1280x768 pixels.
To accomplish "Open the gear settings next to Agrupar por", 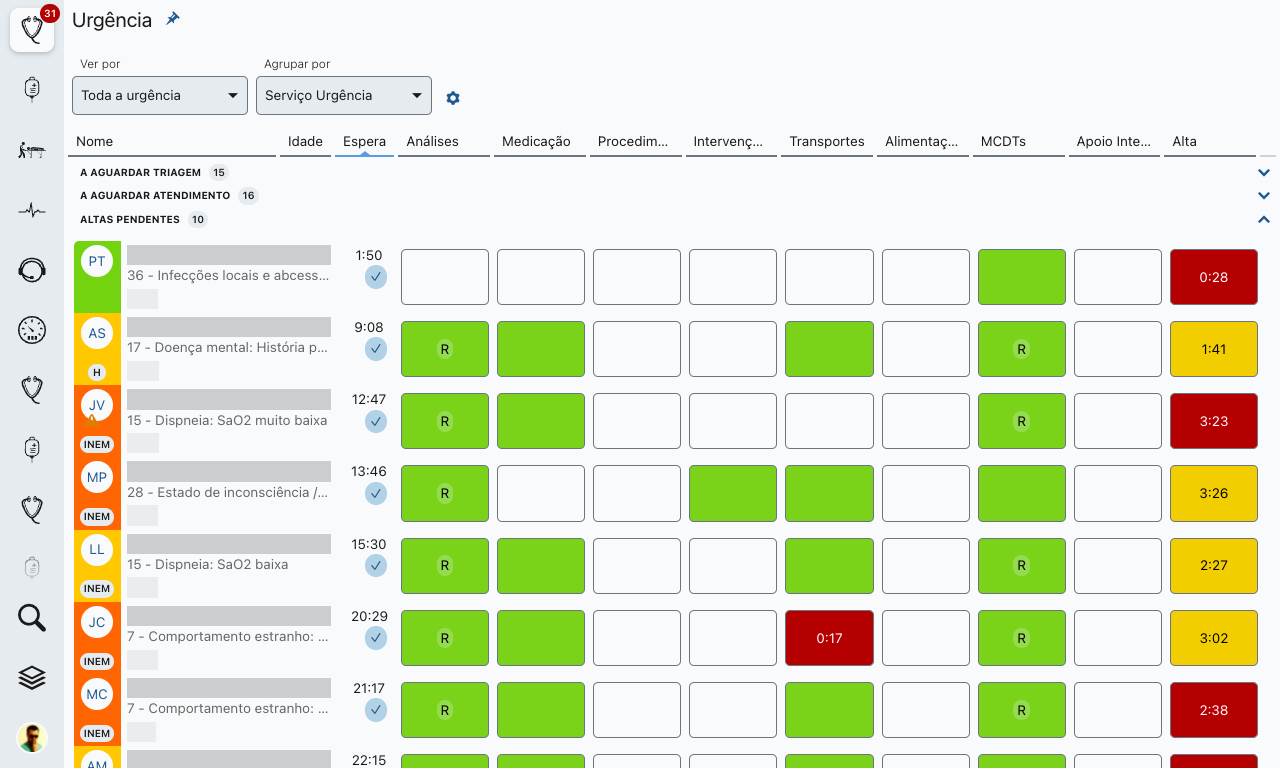I will 453,98.
